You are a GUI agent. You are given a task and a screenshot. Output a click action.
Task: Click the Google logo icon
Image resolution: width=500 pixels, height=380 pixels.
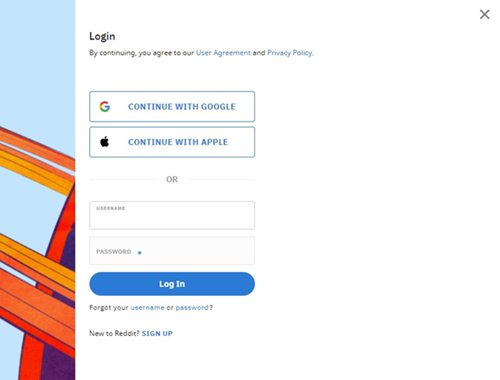[105, 106]
